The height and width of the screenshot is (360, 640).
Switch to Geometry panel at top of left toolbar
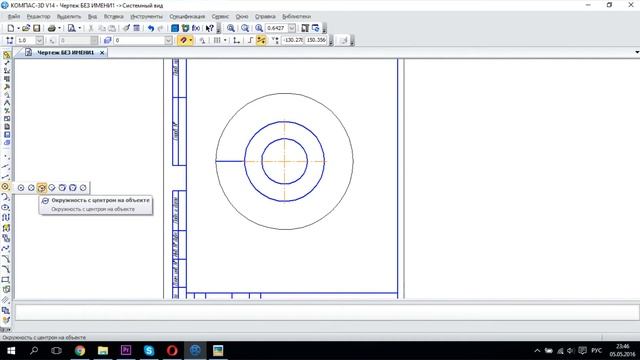pyautogui.click(x=6, y=55)
